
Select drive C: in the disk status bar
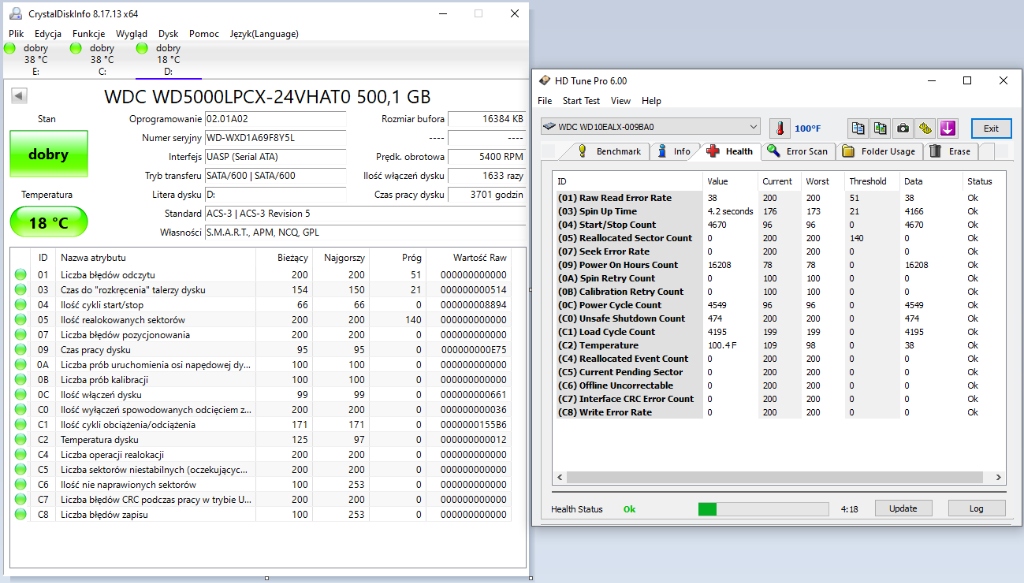point(102,59)
